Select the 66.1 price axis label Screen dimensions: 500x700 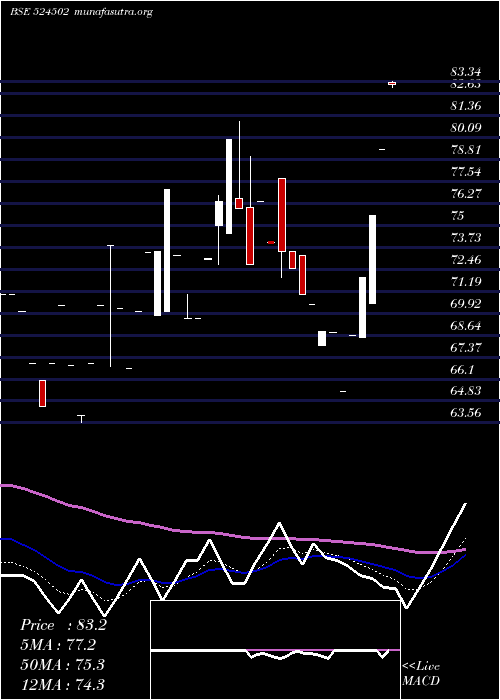(462, 369)
